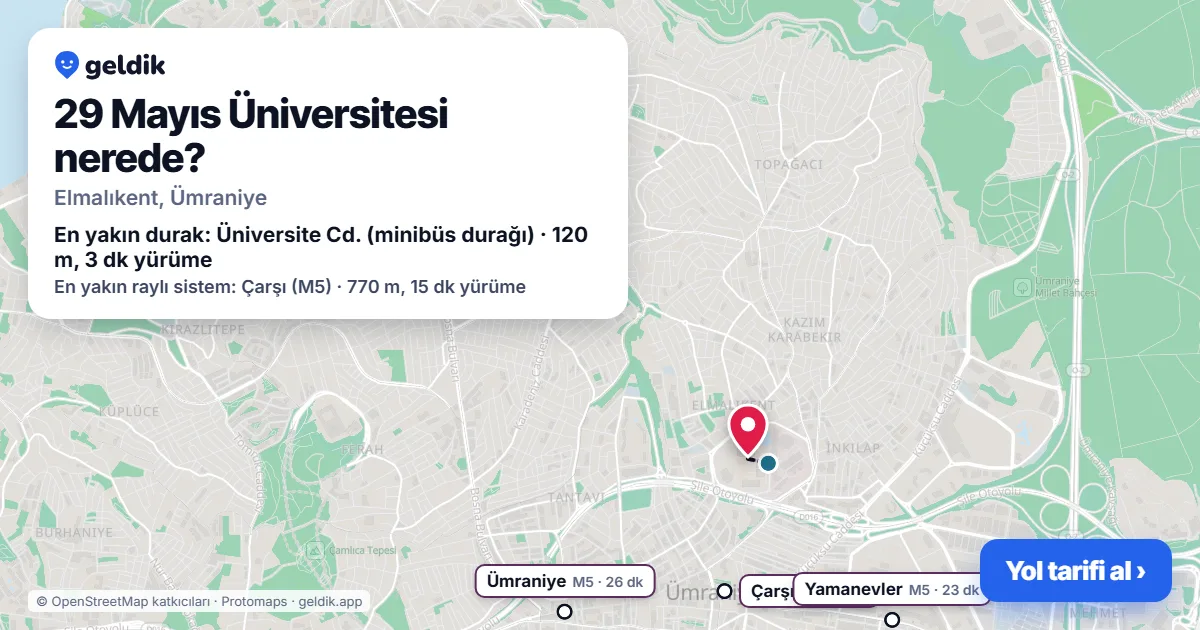Click the Get directions 'Yol tarifi al' button
This screenshot has width=1200, height=630.
tap(1075, 571)
